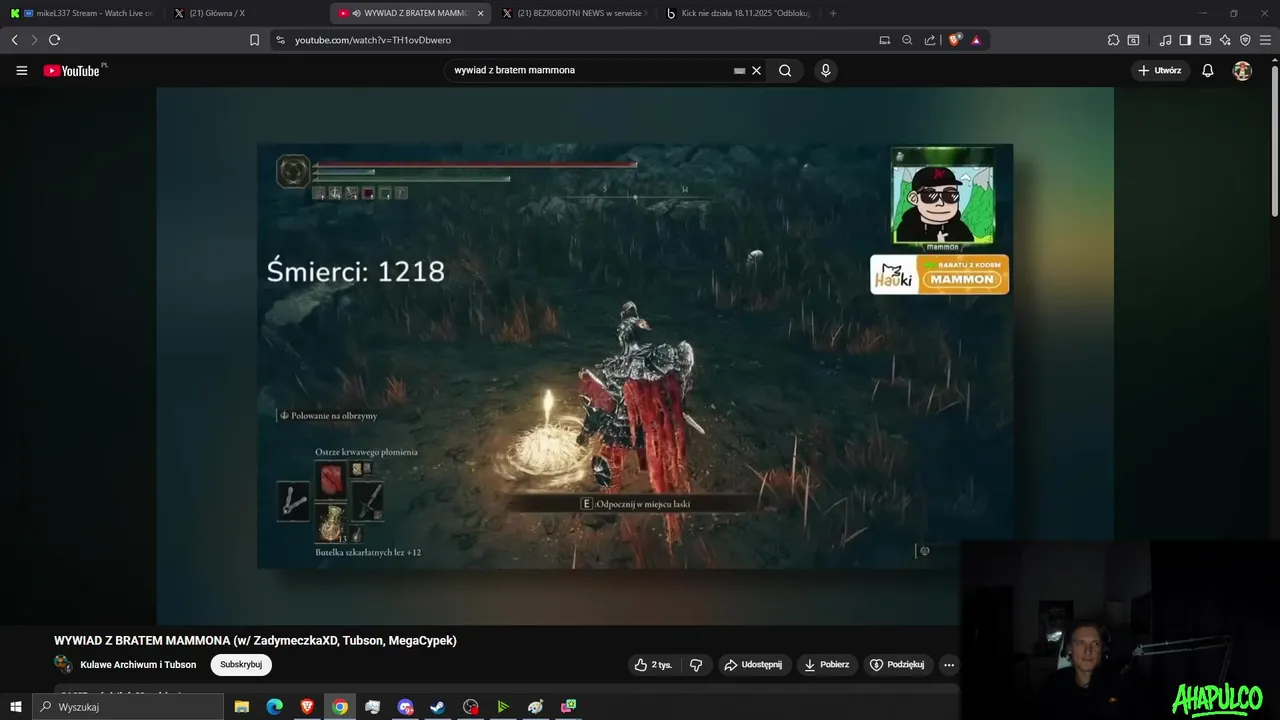
Task: Share this page from address bar
Action: (x=930, y=40)
